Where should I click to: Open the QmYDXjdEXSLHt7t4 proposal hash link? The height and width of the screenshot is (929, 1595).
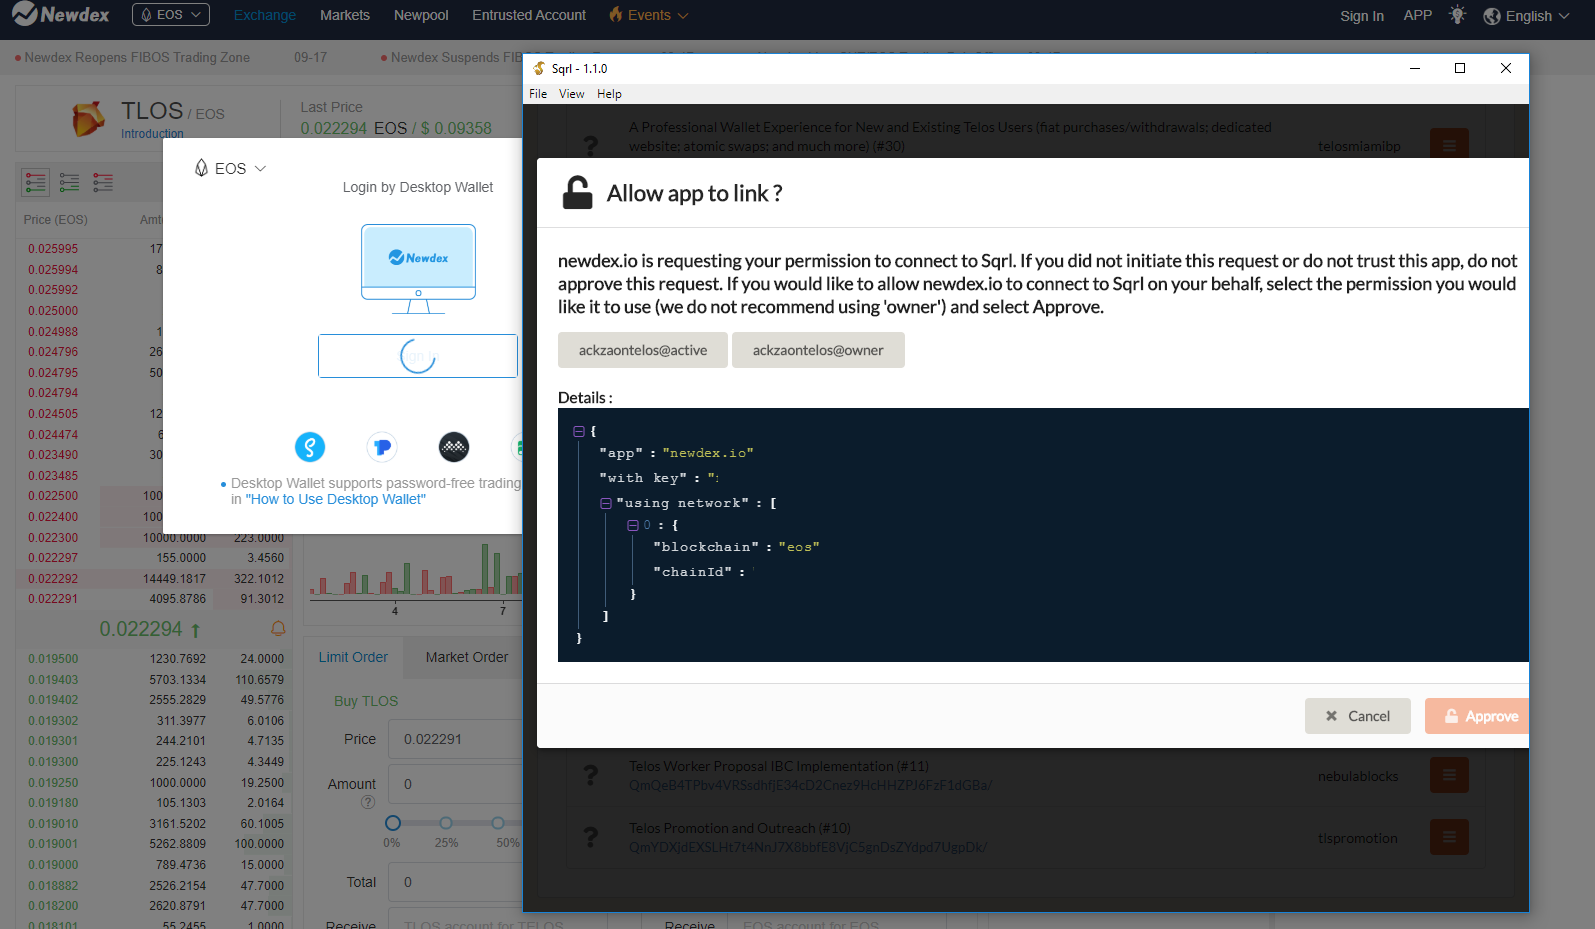tap(808, 847)
